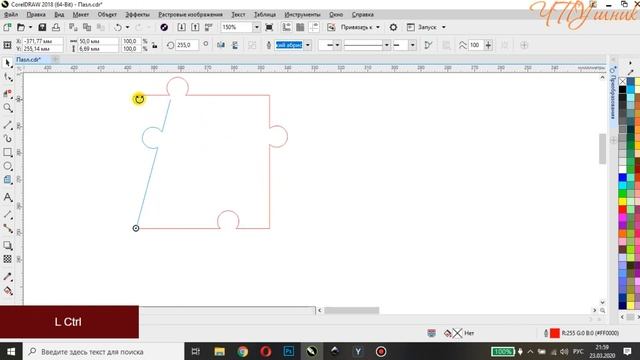
Task: Select the Ellipse tool
Action: [x=7, y=166]
